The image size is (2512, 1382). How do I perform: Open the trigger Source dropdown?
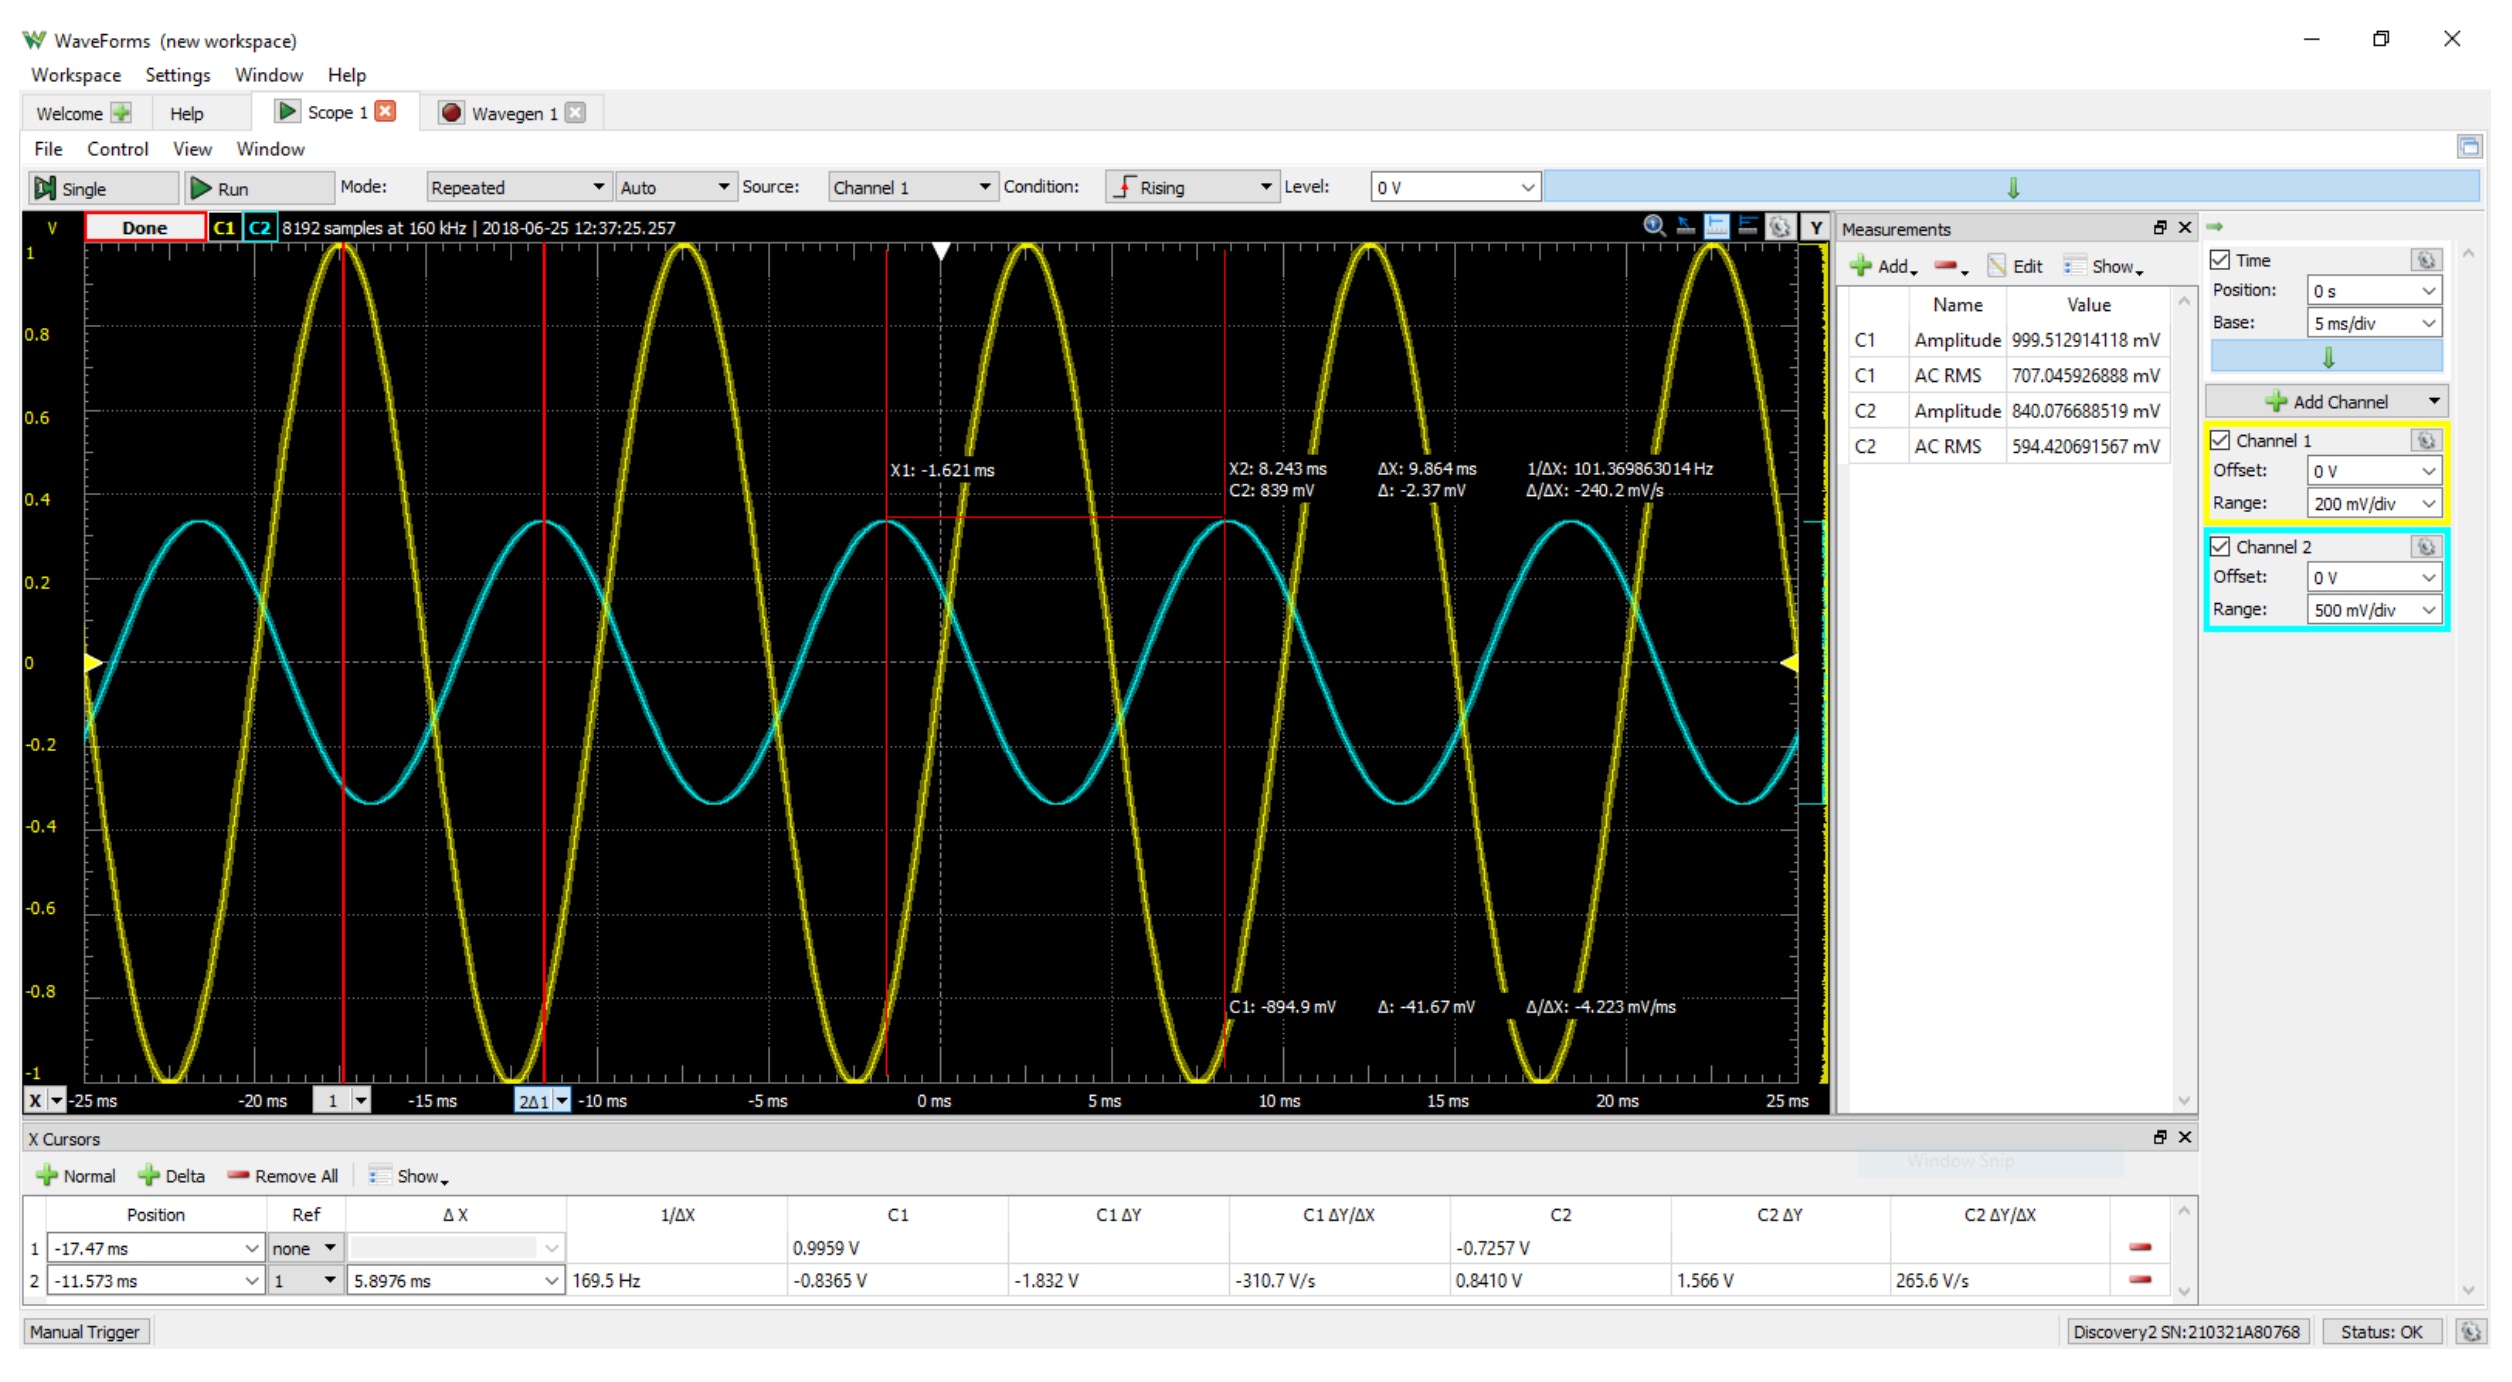(x=910, y=187)
